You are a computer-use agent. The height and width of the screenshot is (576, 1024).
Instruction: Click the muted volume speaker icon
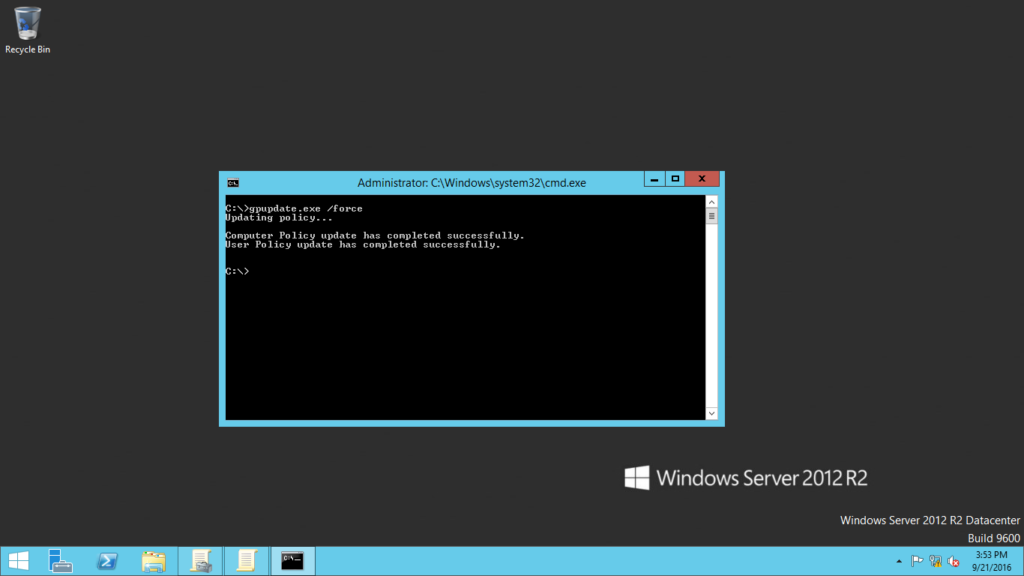953,561
